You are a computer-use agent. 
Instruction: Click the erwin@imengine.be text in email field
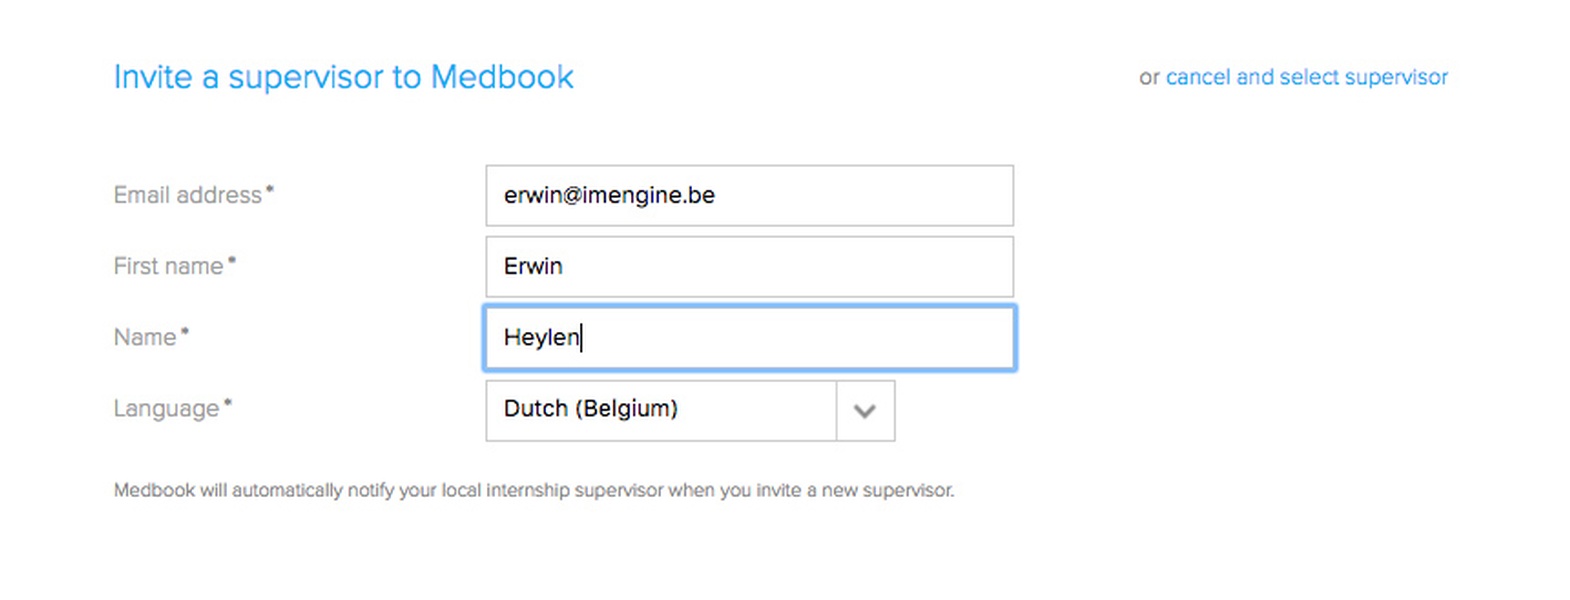click(609, 195)
